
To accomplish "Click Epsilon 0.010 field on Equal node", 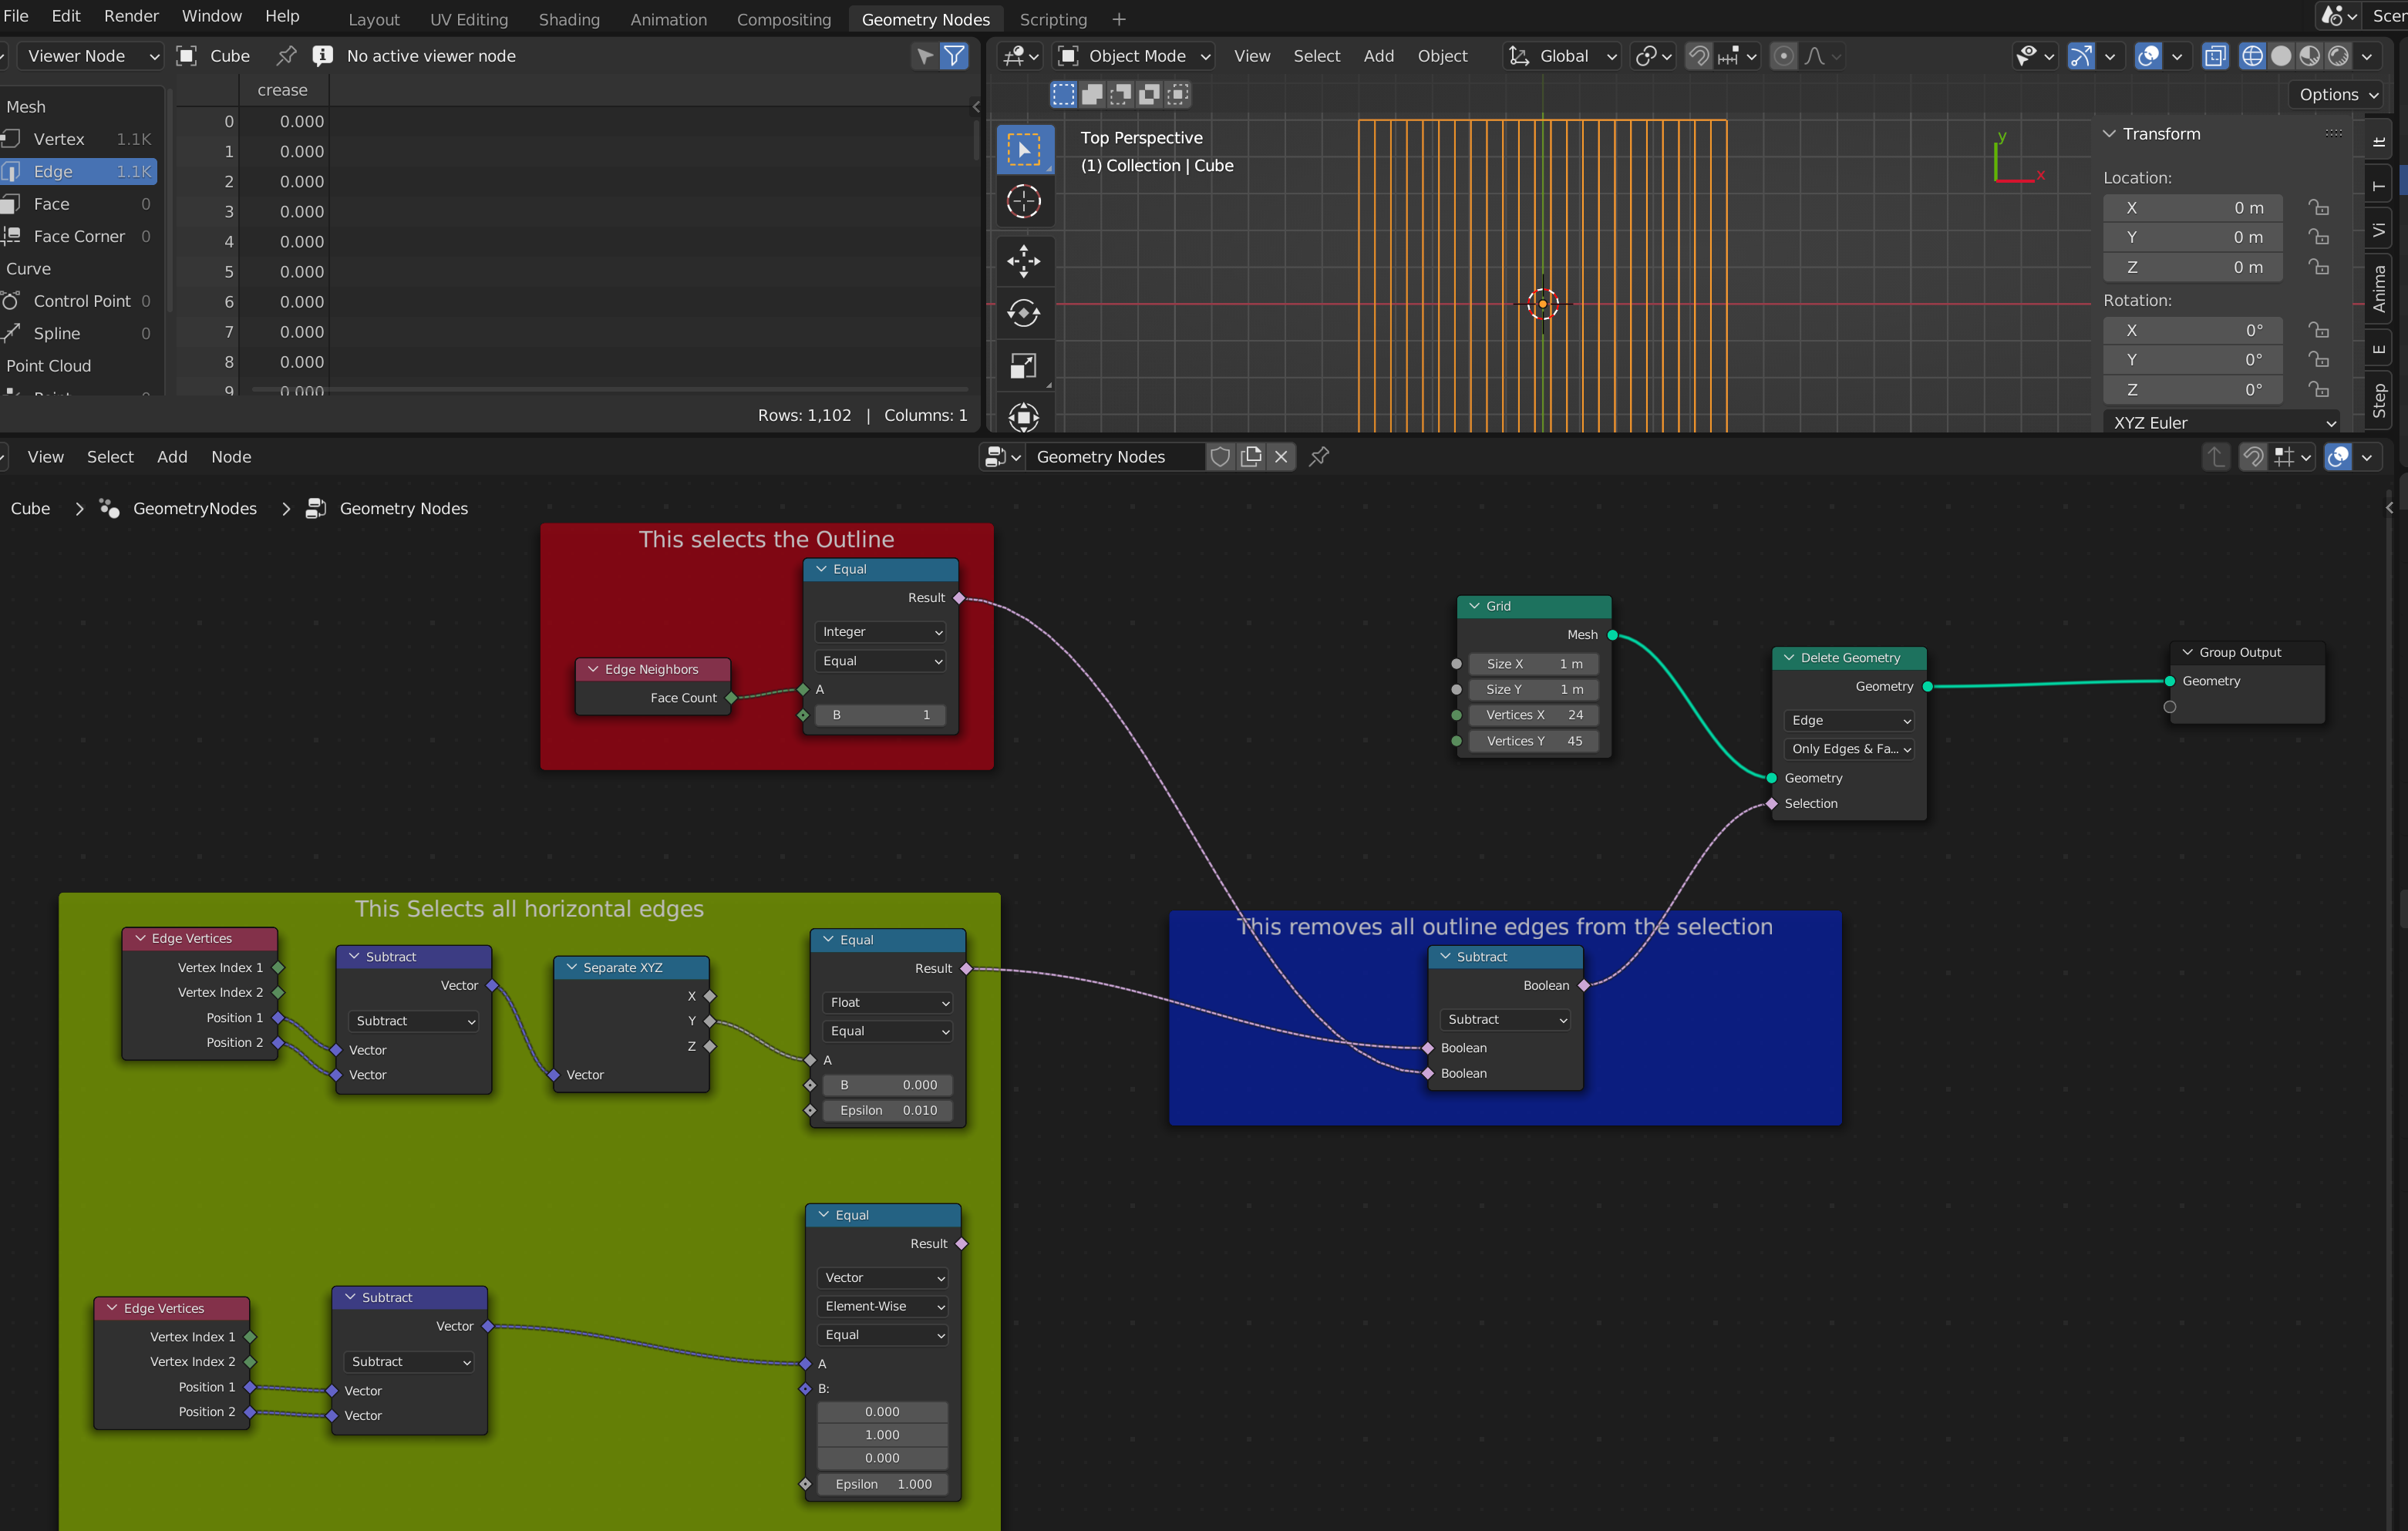I will 887,1110.
